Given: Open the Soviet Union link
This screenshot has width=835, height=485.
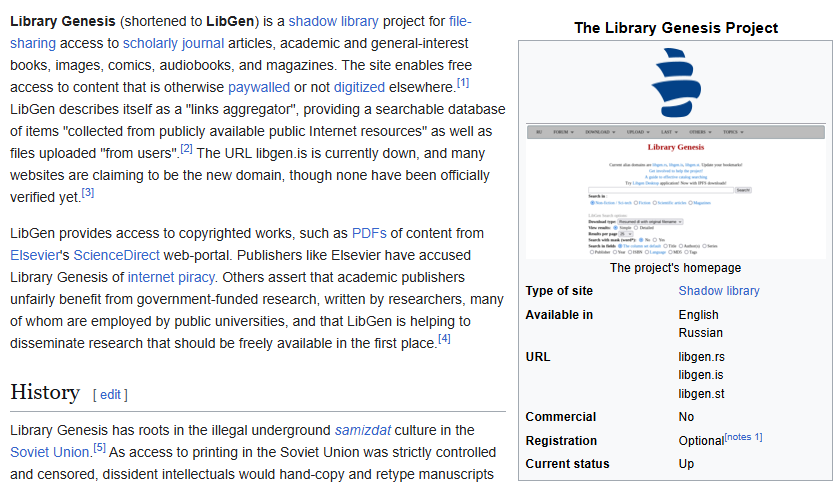Looking at the screenshot, I should tap(50, 452).
